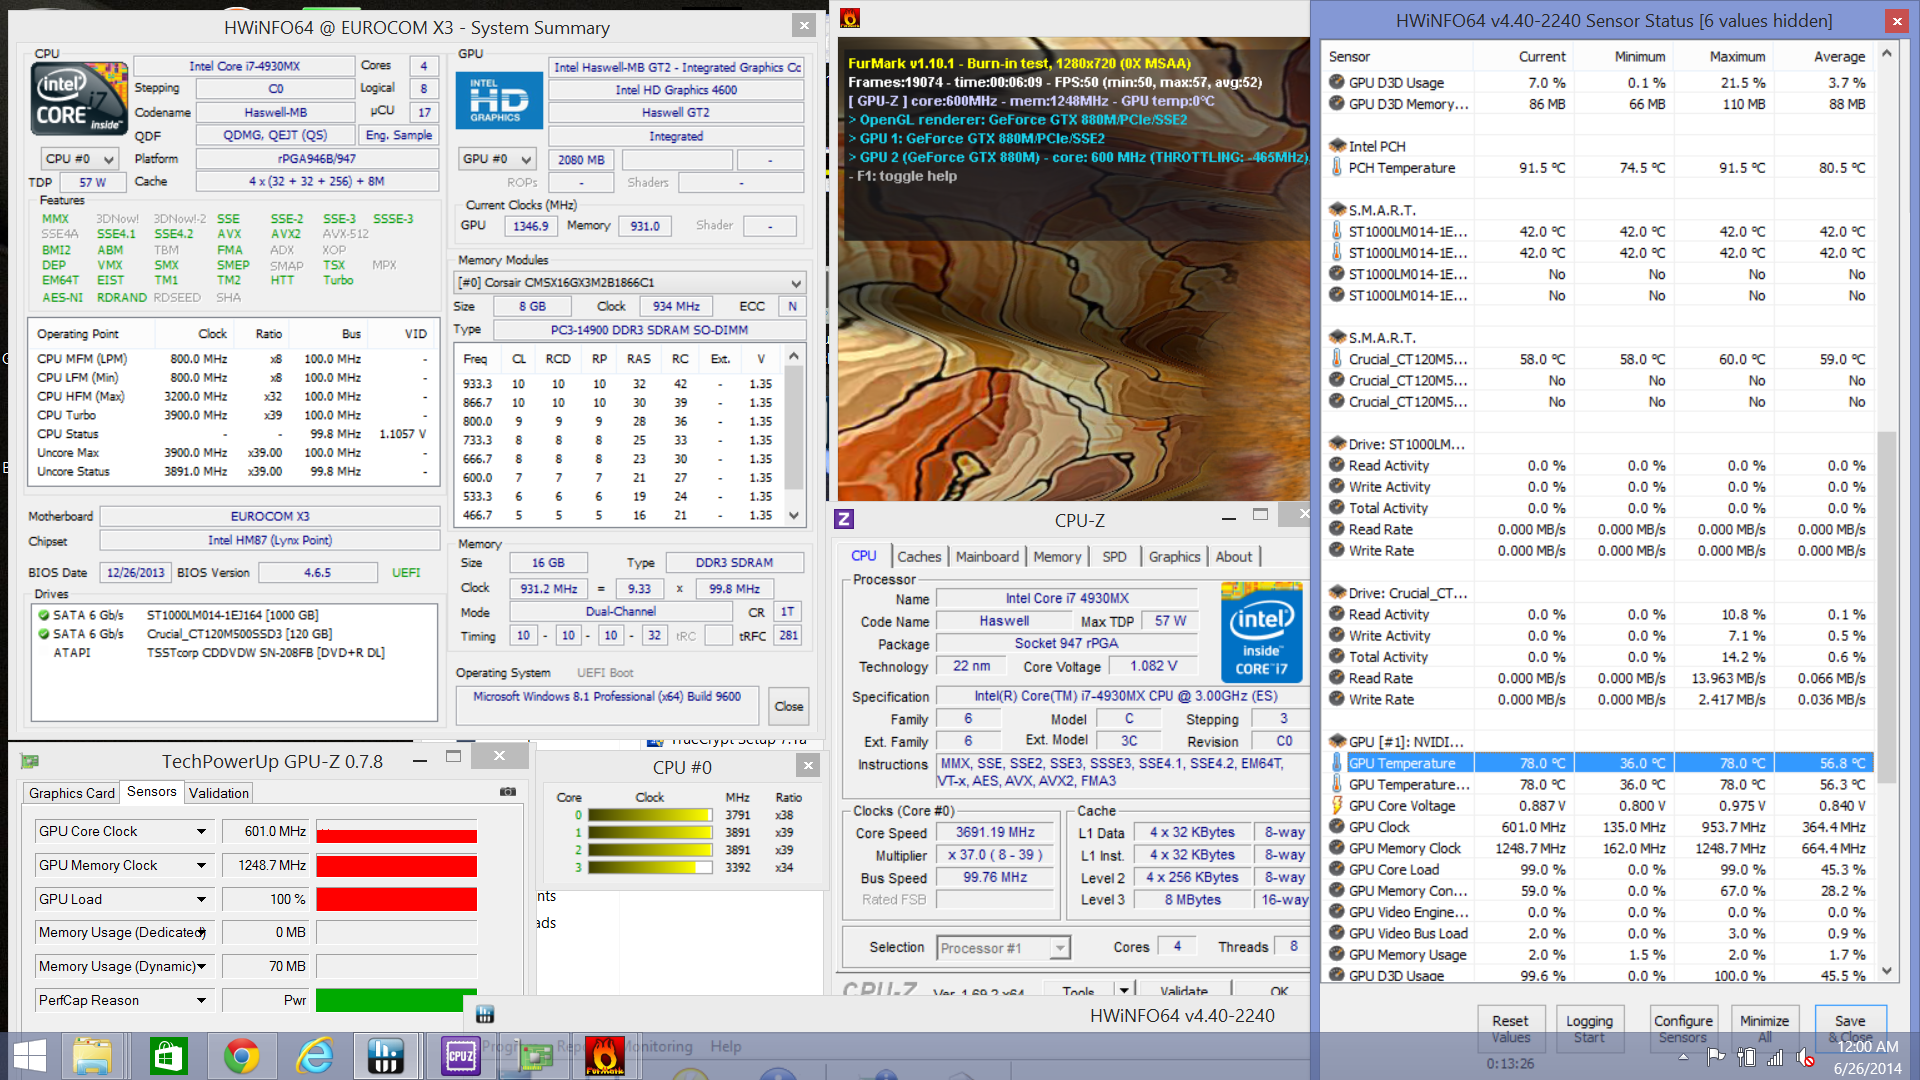Screen dimensions: 1920x1080
Task: Expand the Corsair memory module dropdown
Action: (x=630, y=283)
